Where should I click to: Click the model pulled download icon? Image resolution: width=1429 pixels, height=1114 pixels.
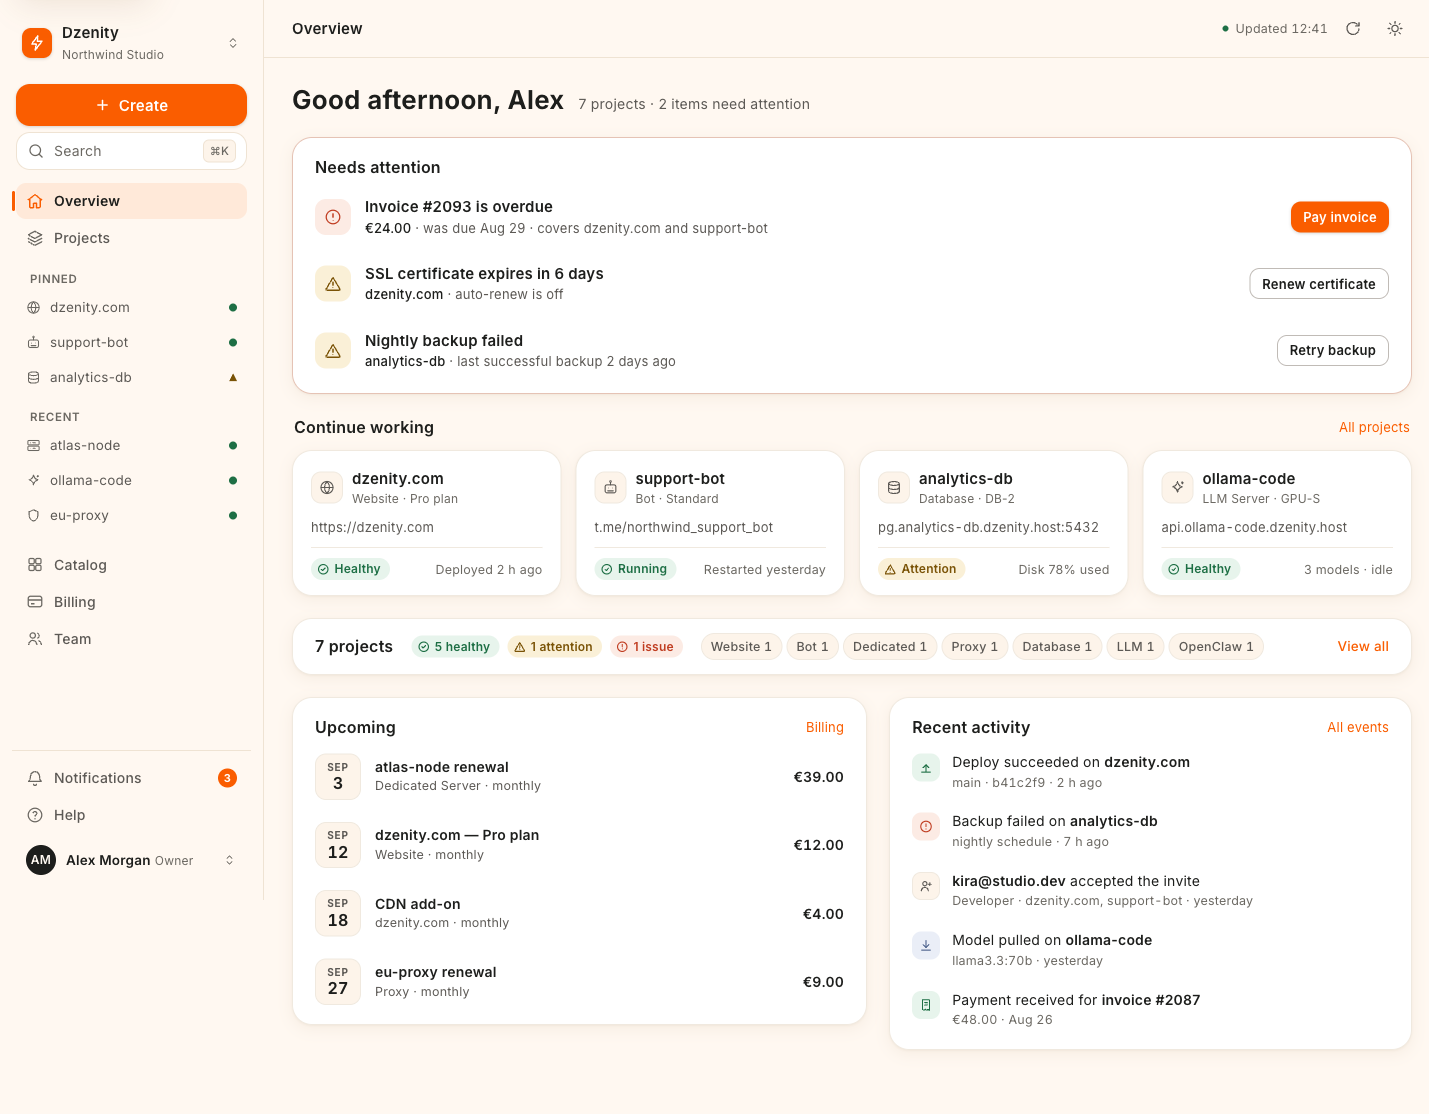tap(926, 945)
